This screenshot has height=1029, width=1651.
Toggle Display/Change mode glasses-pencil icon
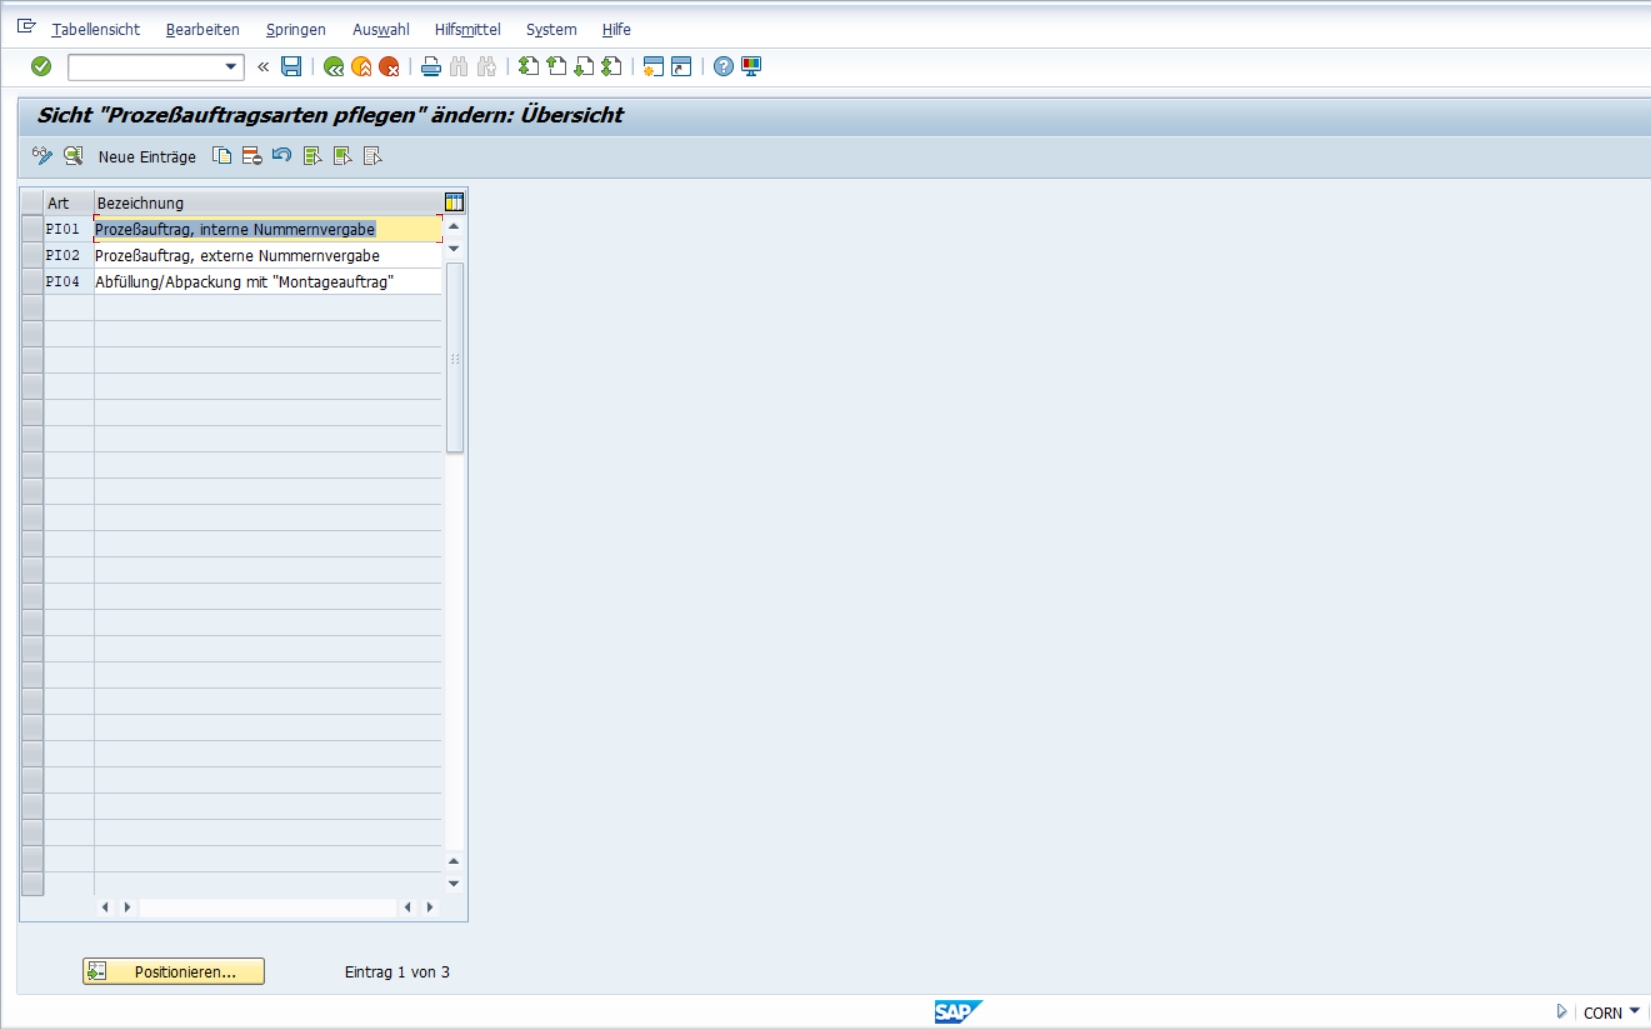[x=42, y=156]
